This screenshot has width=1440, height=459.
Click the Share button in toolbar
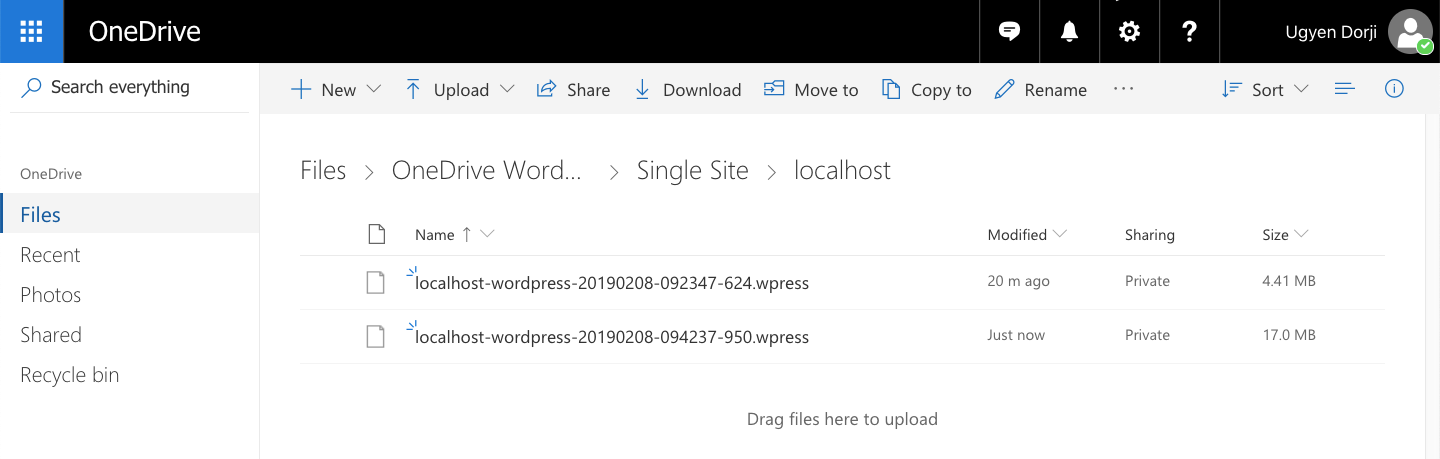click(x=573, y=89)
